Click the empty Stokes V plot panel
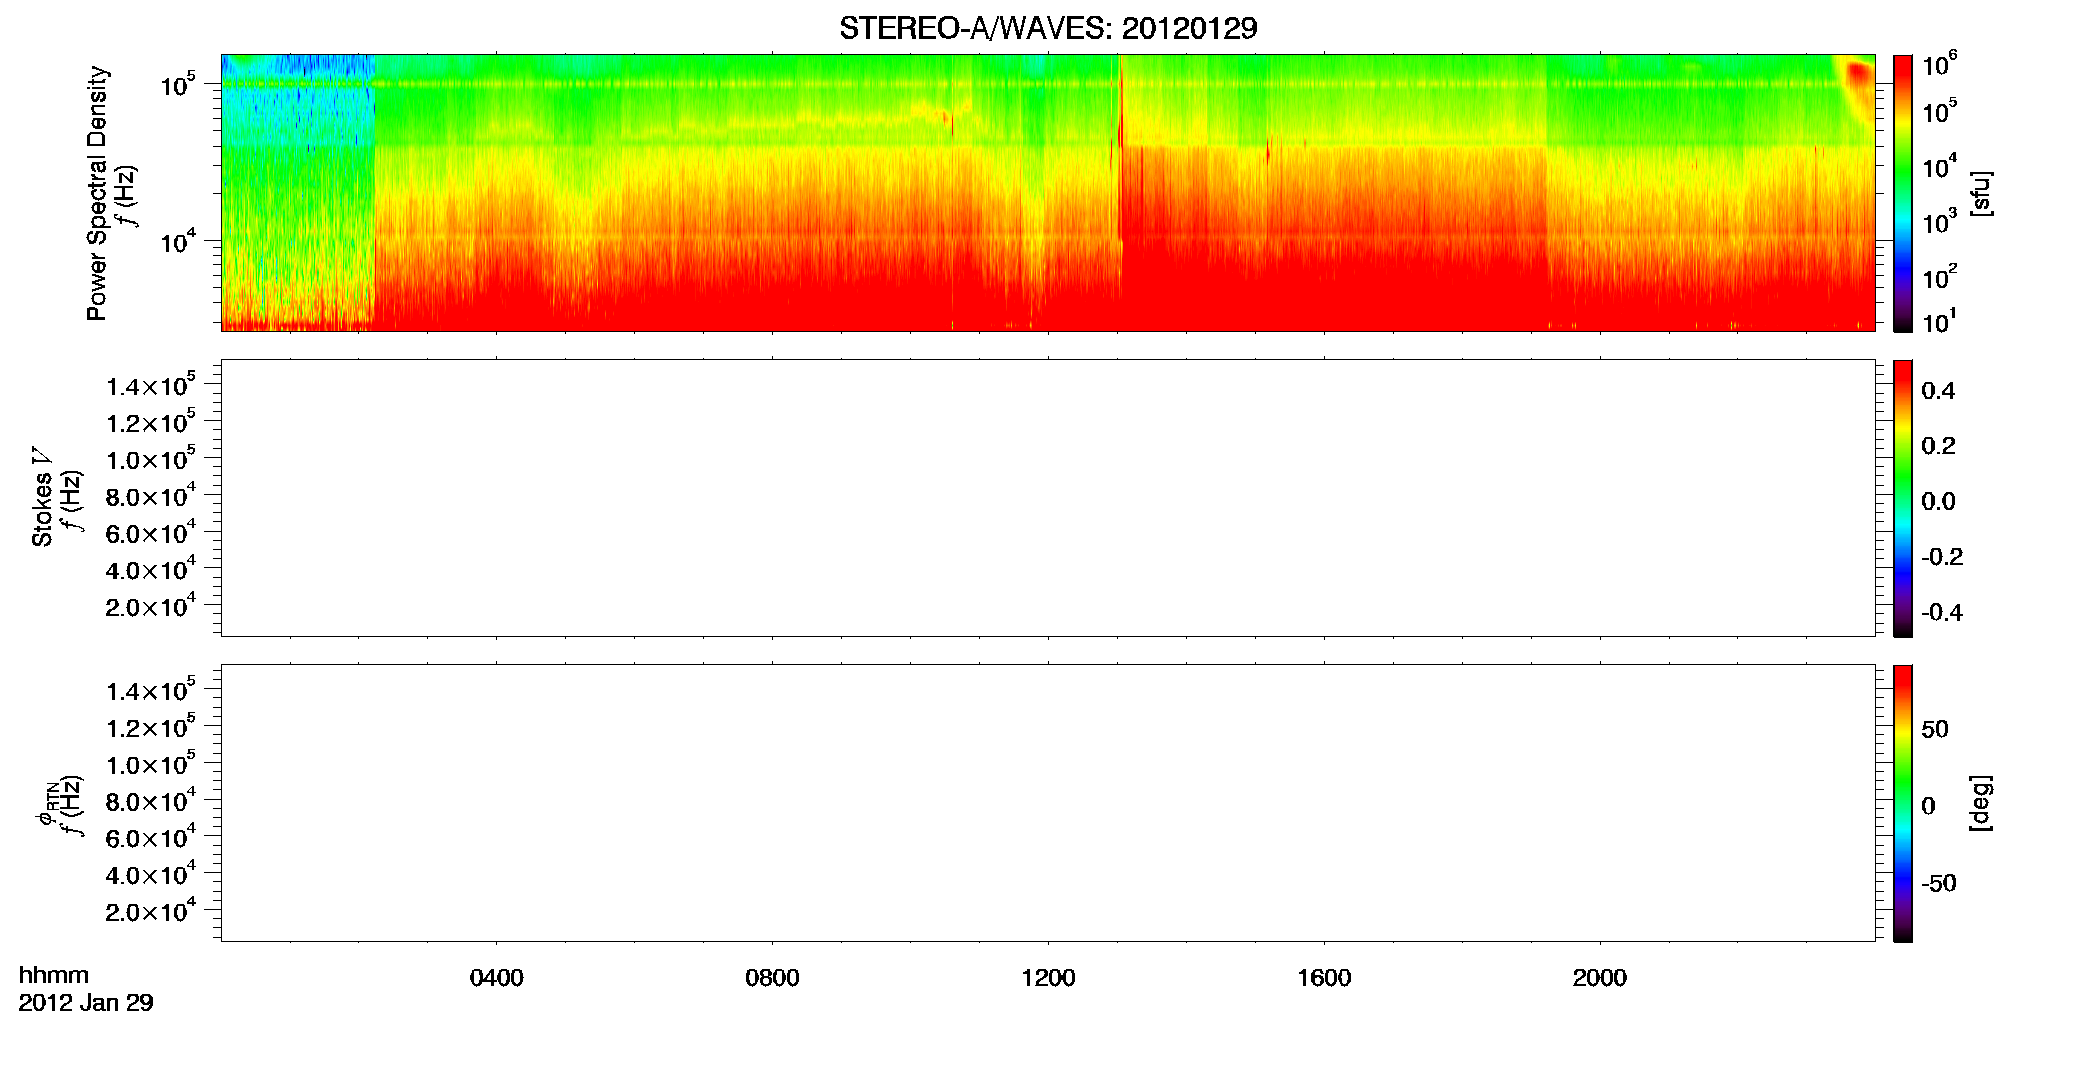The image size is (2096, 1080). coord(1048,498)
